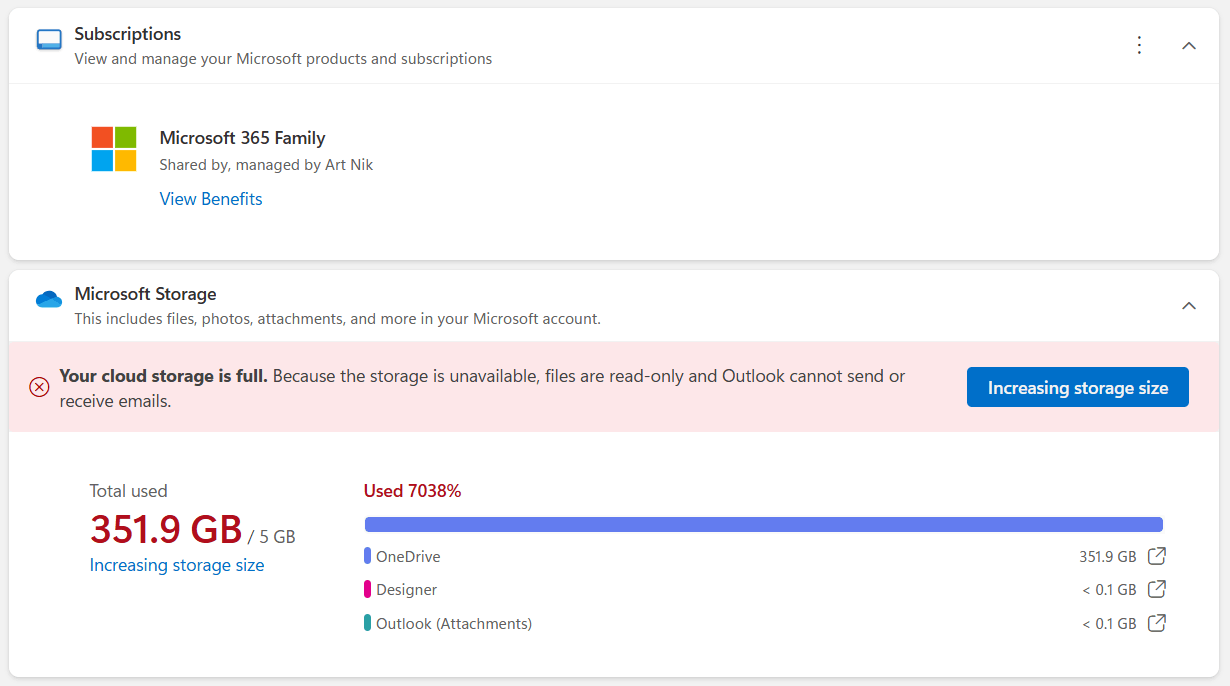Image resolution: width=1230 pixels, height=686 pixels.
Task: Open the Subscriptions three-dot options menu
Action: [x=1139, y=44]
